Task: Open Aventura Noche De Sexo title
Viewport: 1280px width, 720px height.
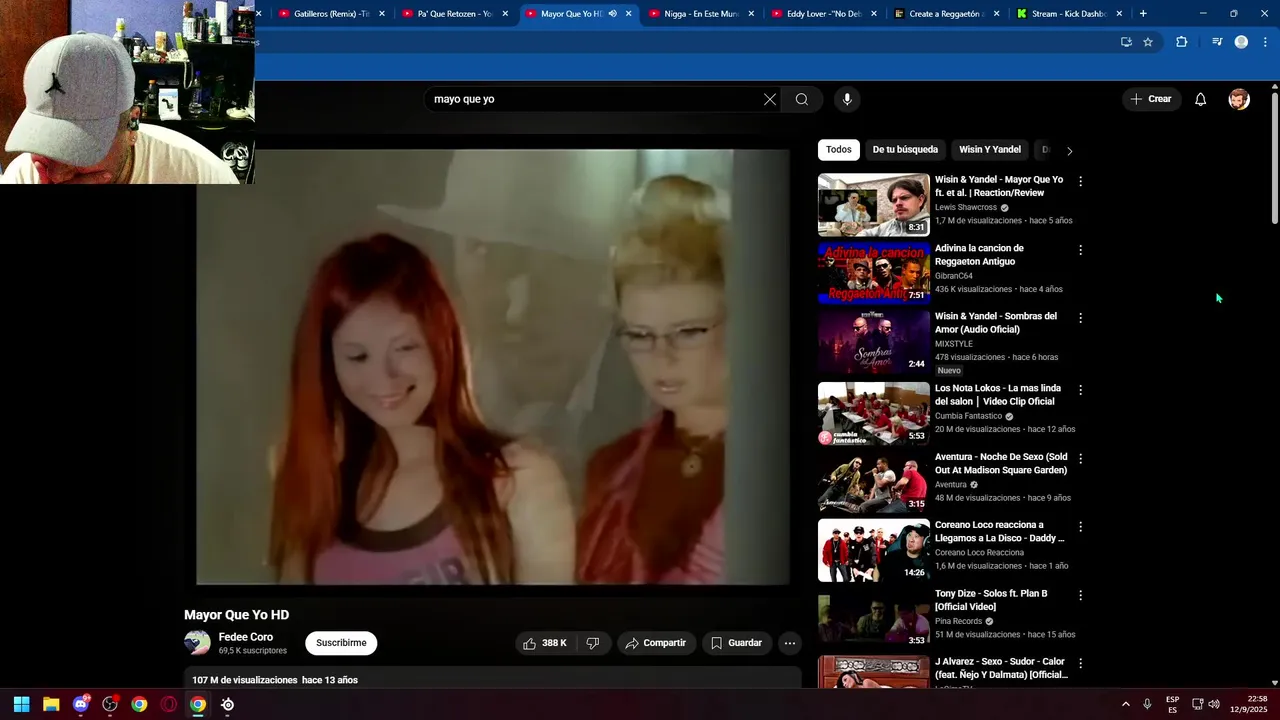Action: coord(1001,463)
